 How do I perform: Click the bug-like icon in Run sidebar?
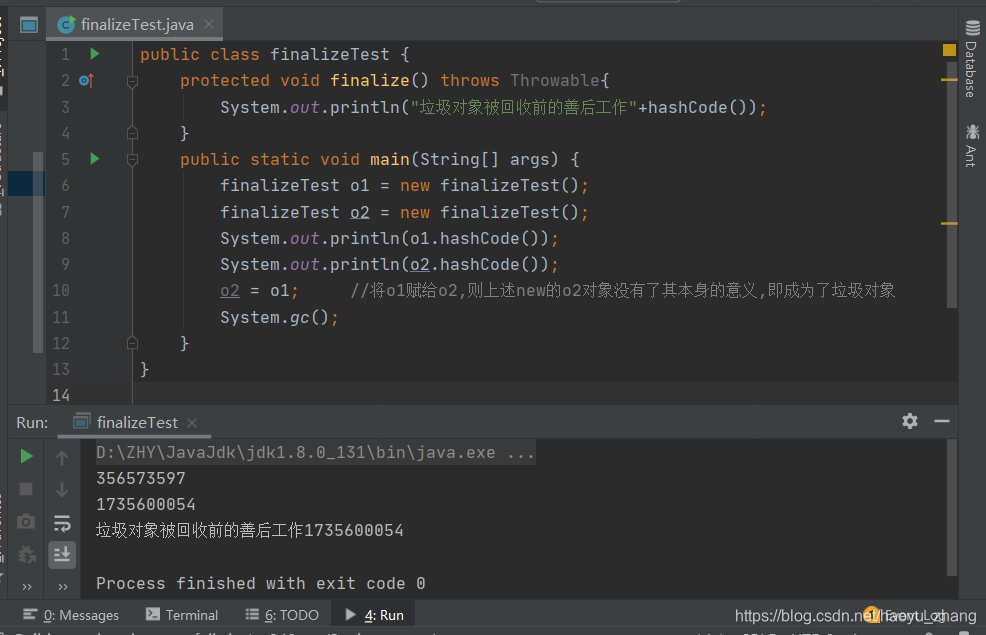(x=26, y=555)
